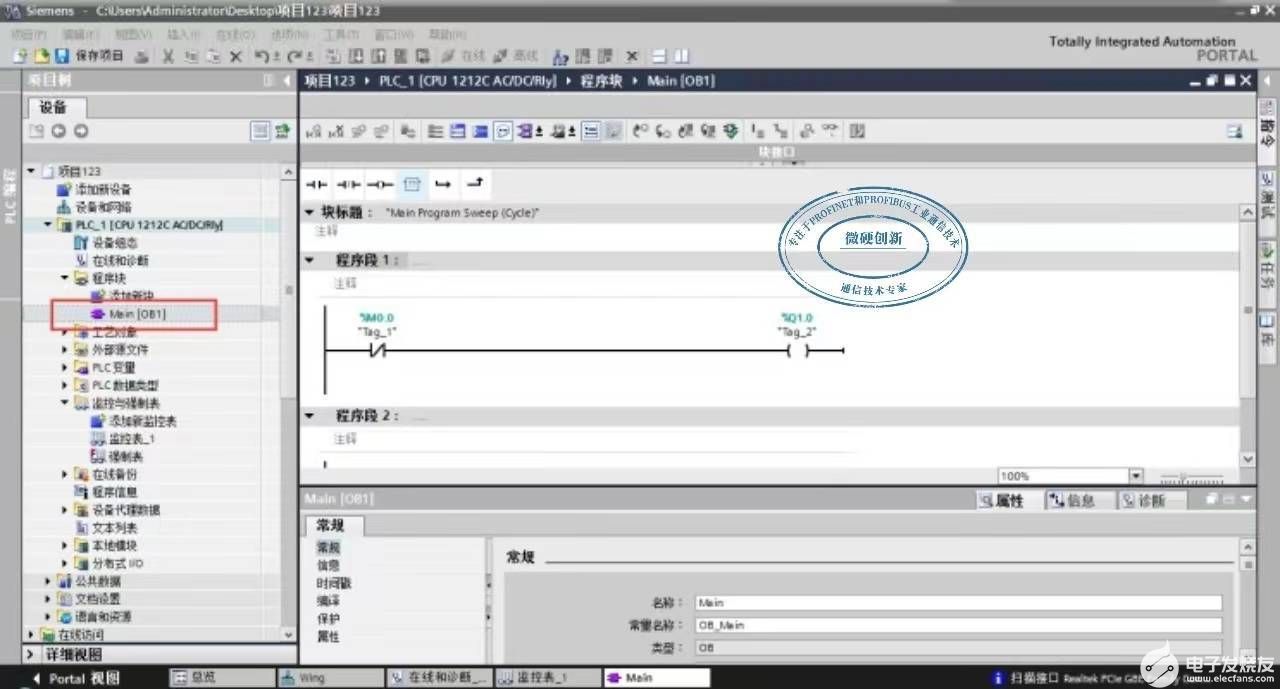The width and height of the screenshot is (1280, 689).
Task: Click the project tree forward arrow icon
Action: [81, 131]
